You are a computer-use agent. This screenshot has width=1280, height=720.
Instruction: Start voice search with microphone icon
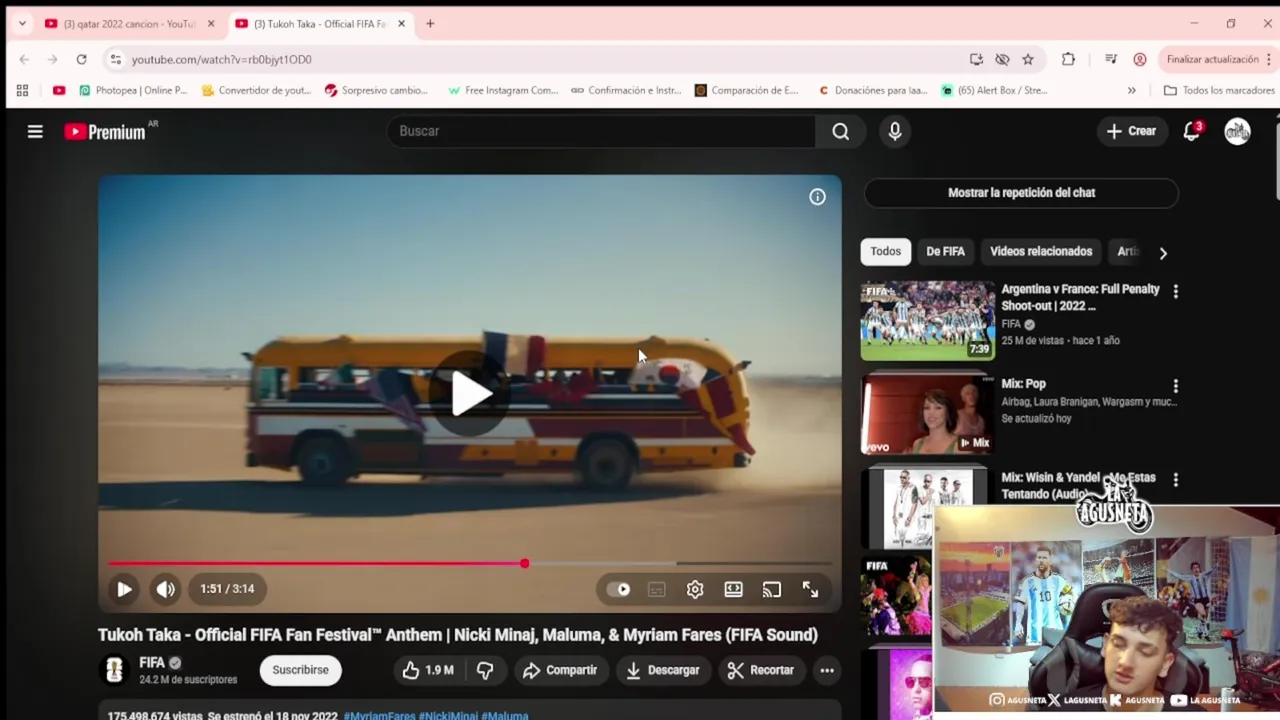tap(895, 131)
